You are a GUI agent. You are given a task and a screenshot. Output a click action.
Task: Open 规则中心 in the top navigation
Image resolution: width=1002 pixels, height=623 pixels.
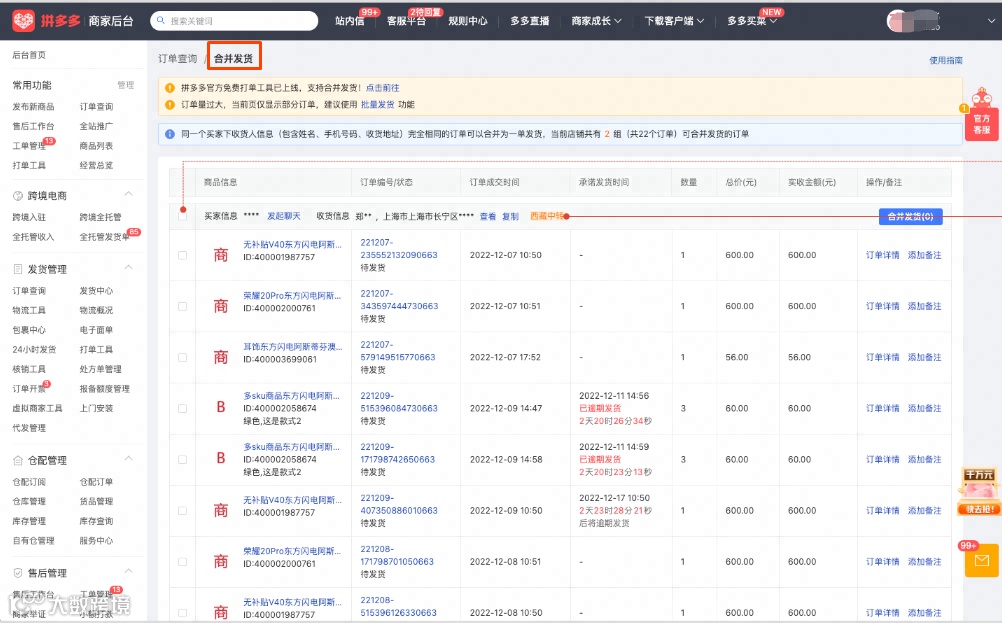click(x=468, y=21)
